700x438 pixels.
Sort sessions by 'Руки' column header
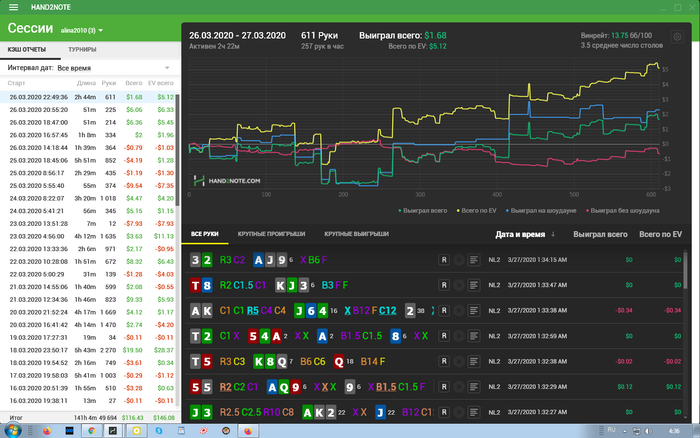click(x=108, y=83)
